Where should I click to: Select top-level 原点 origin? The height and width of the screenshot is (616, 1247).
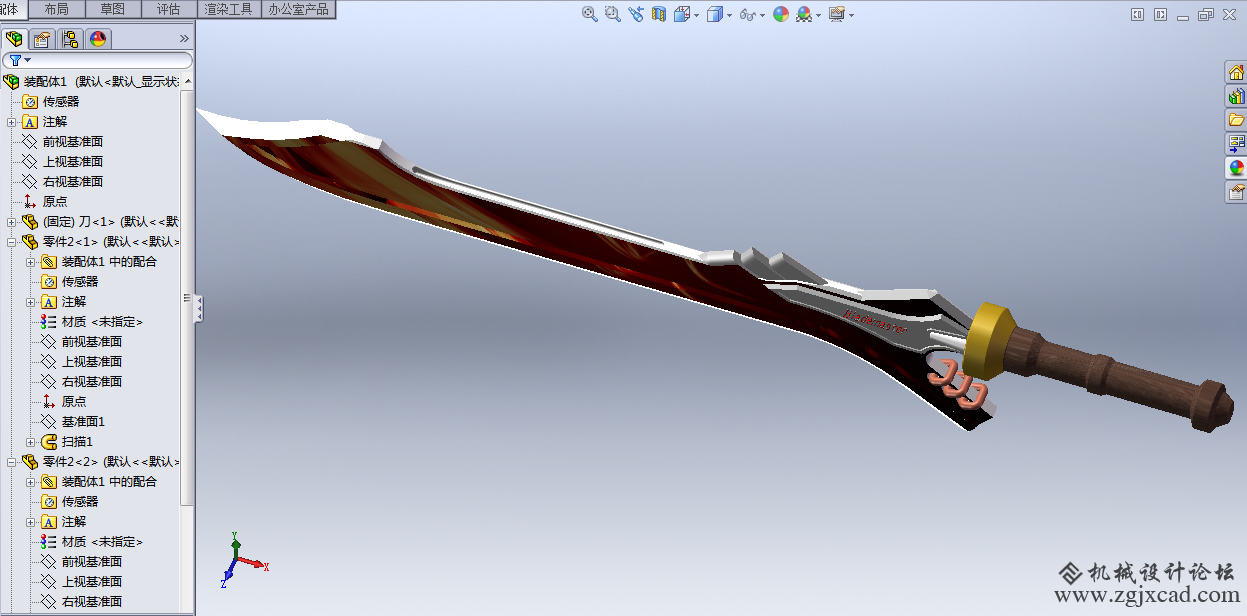(x=45, y=202)
